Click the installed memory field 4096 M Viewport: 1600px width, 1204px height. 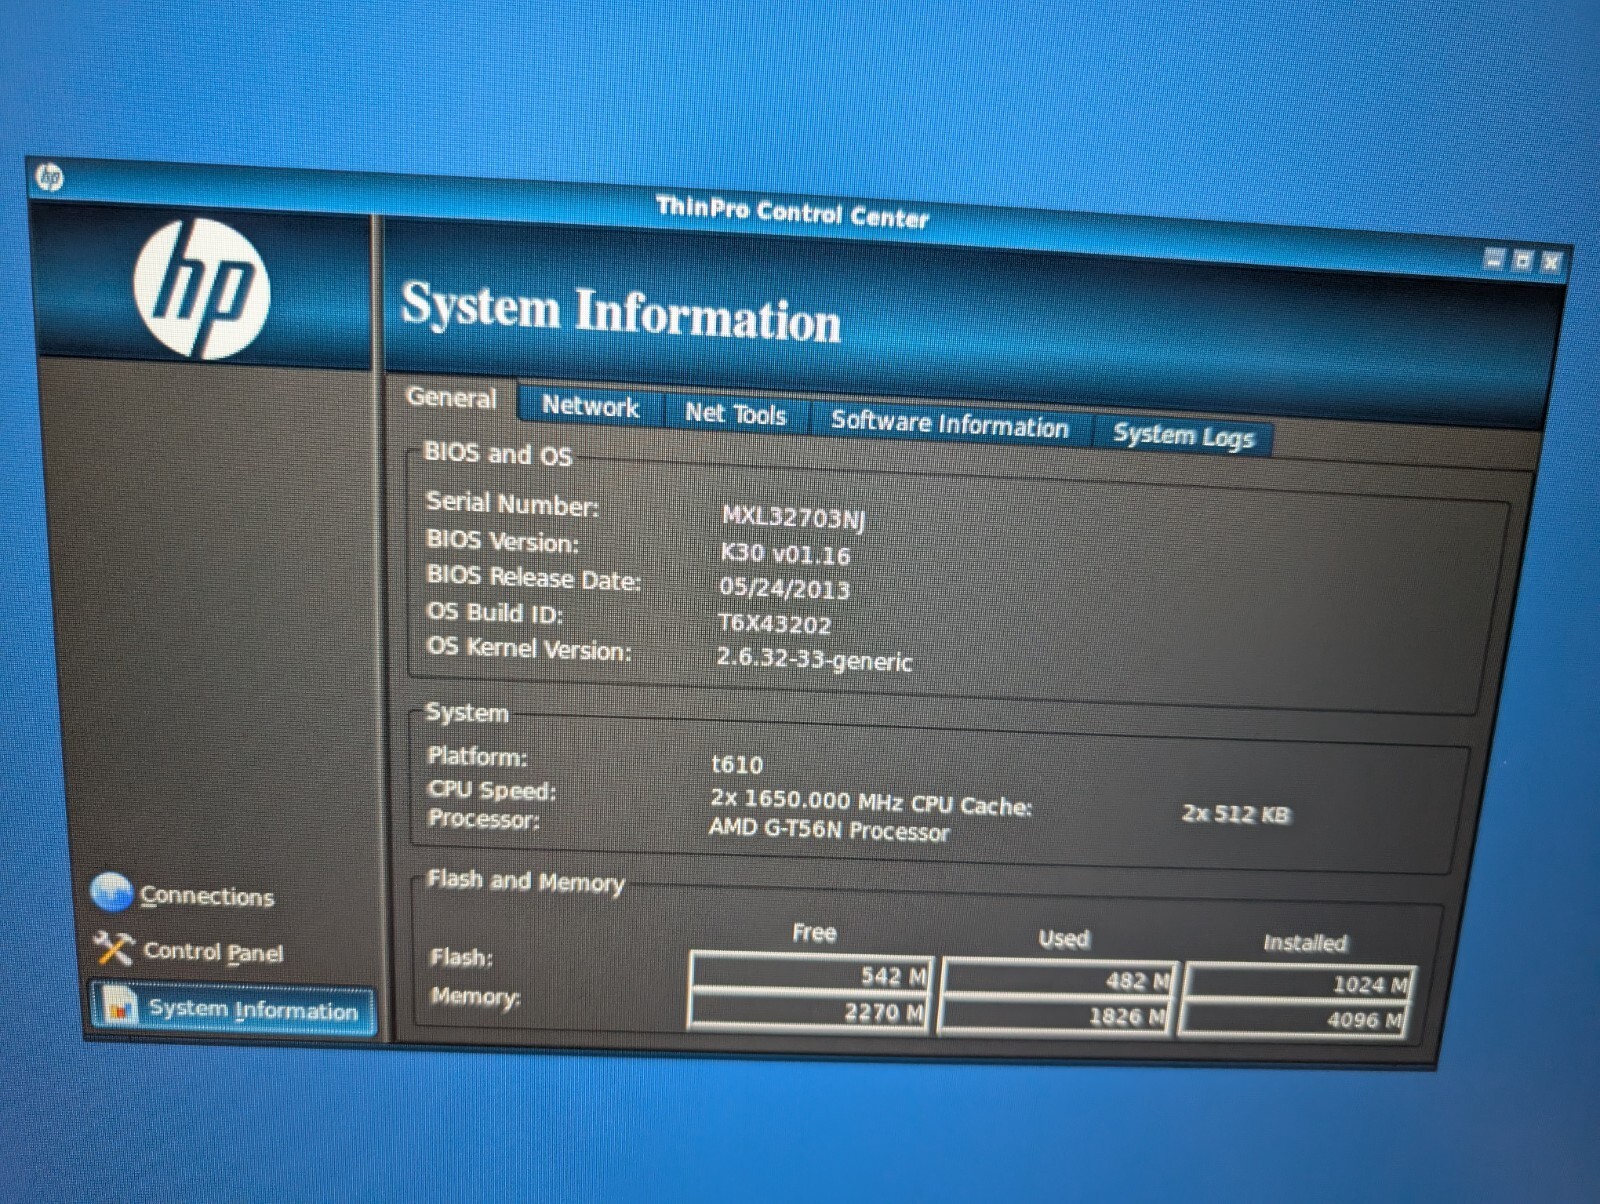tap(1295, 1020)
